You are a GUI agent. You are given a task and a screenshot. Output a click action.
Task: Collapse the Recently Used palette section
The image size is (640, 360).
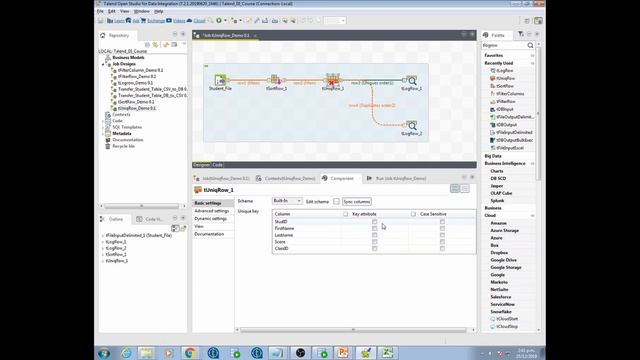pos(532,63)
